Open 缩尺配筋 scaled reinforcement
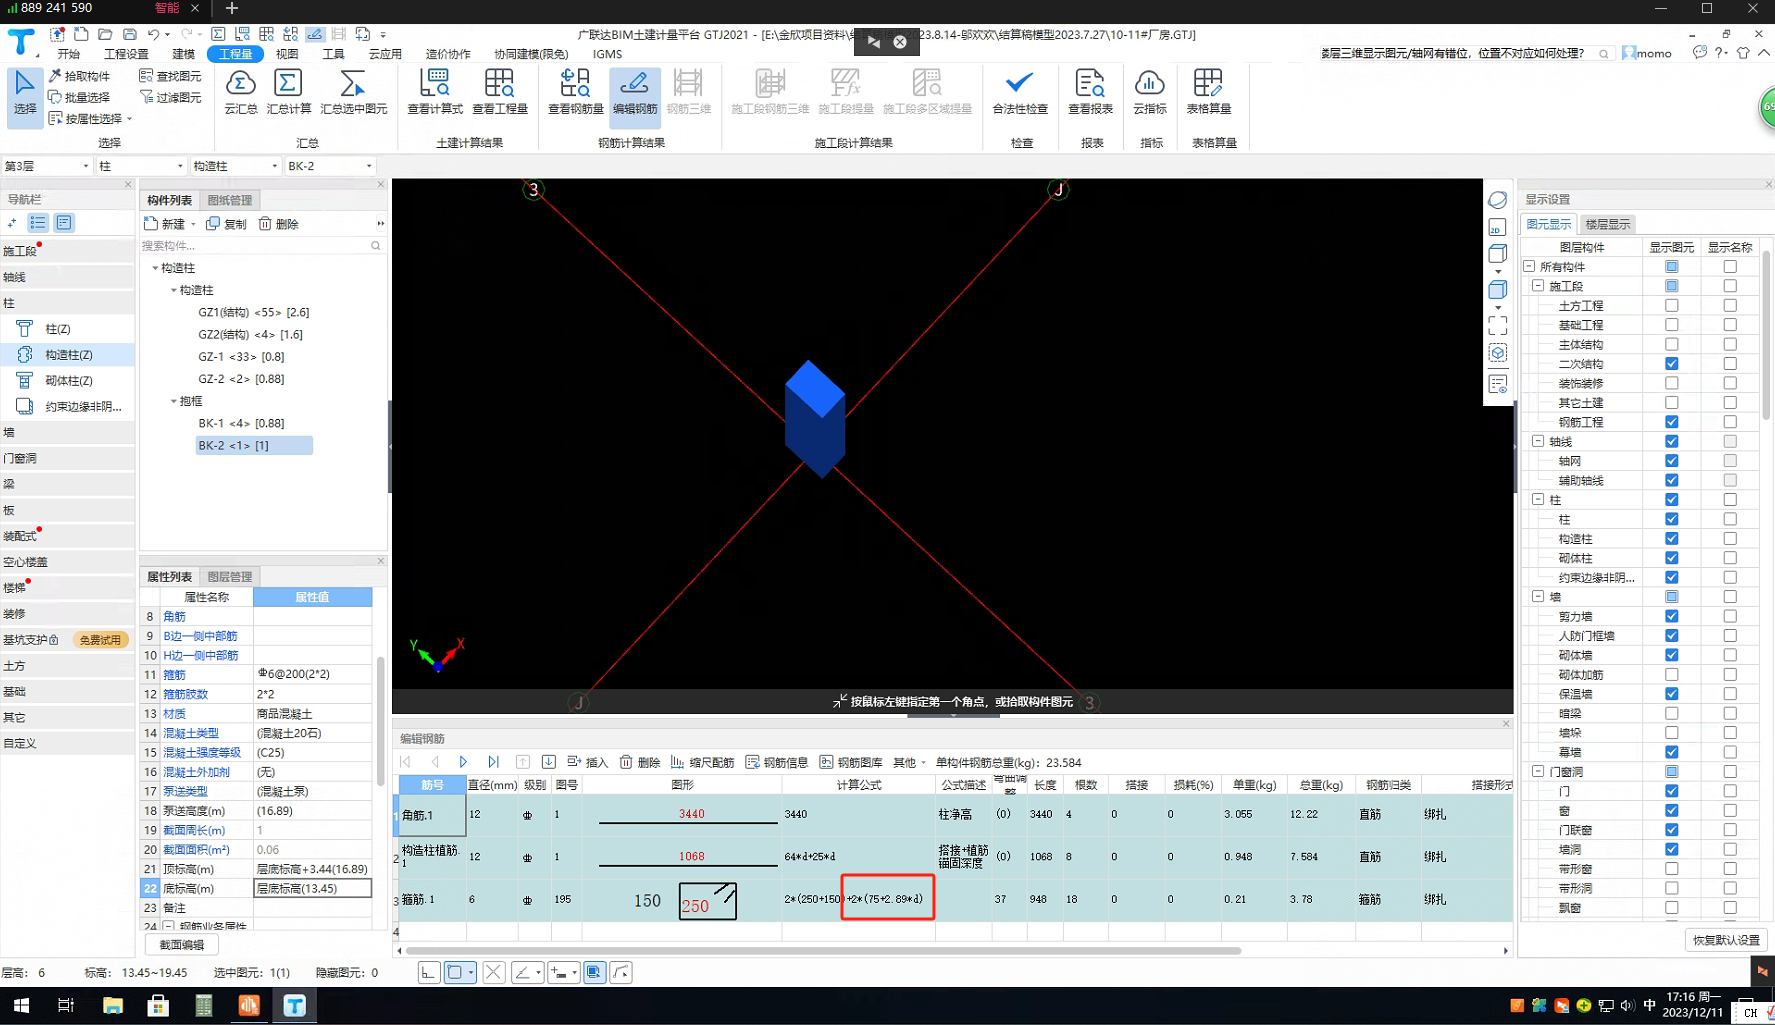The image size is (1775, 1025). [702, 762]
